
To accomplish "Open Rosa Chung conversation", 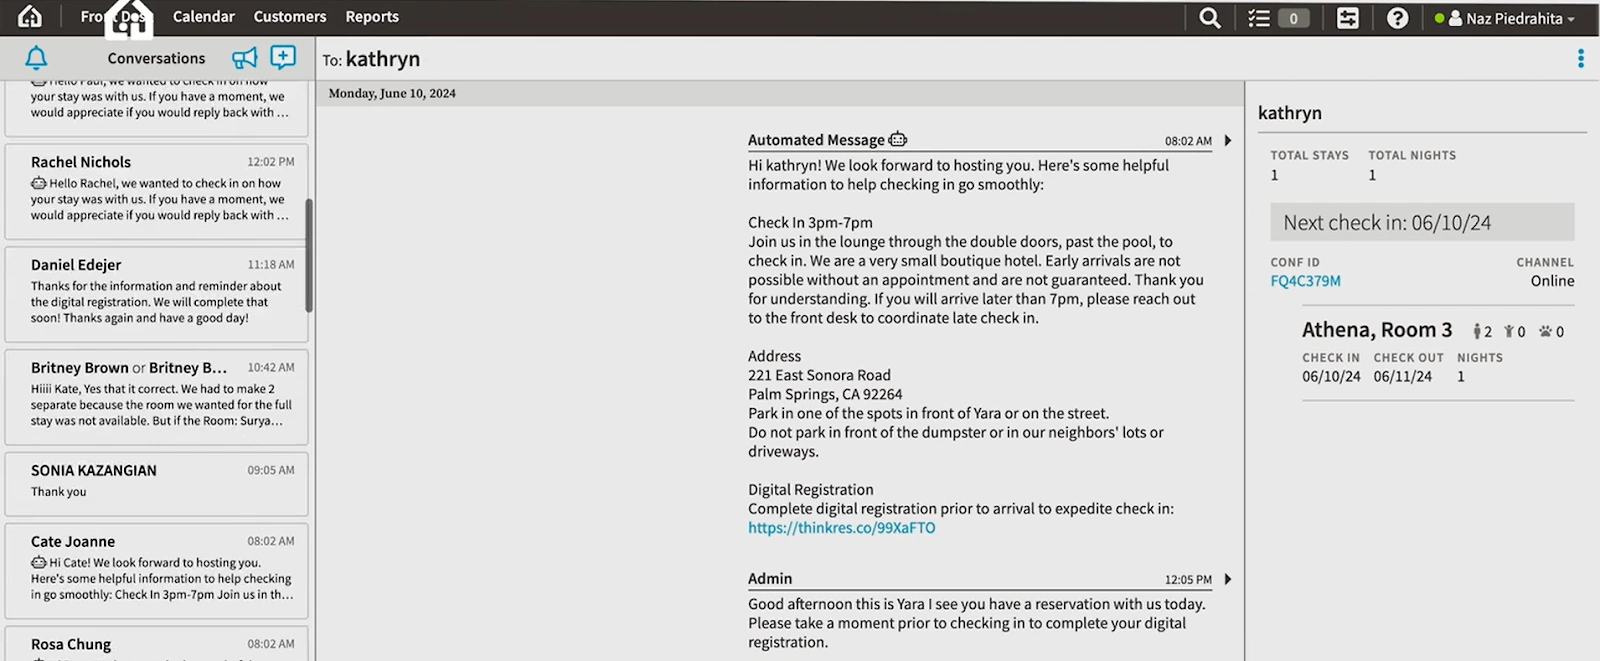I will pyautogui.click(x=156, y=643).
